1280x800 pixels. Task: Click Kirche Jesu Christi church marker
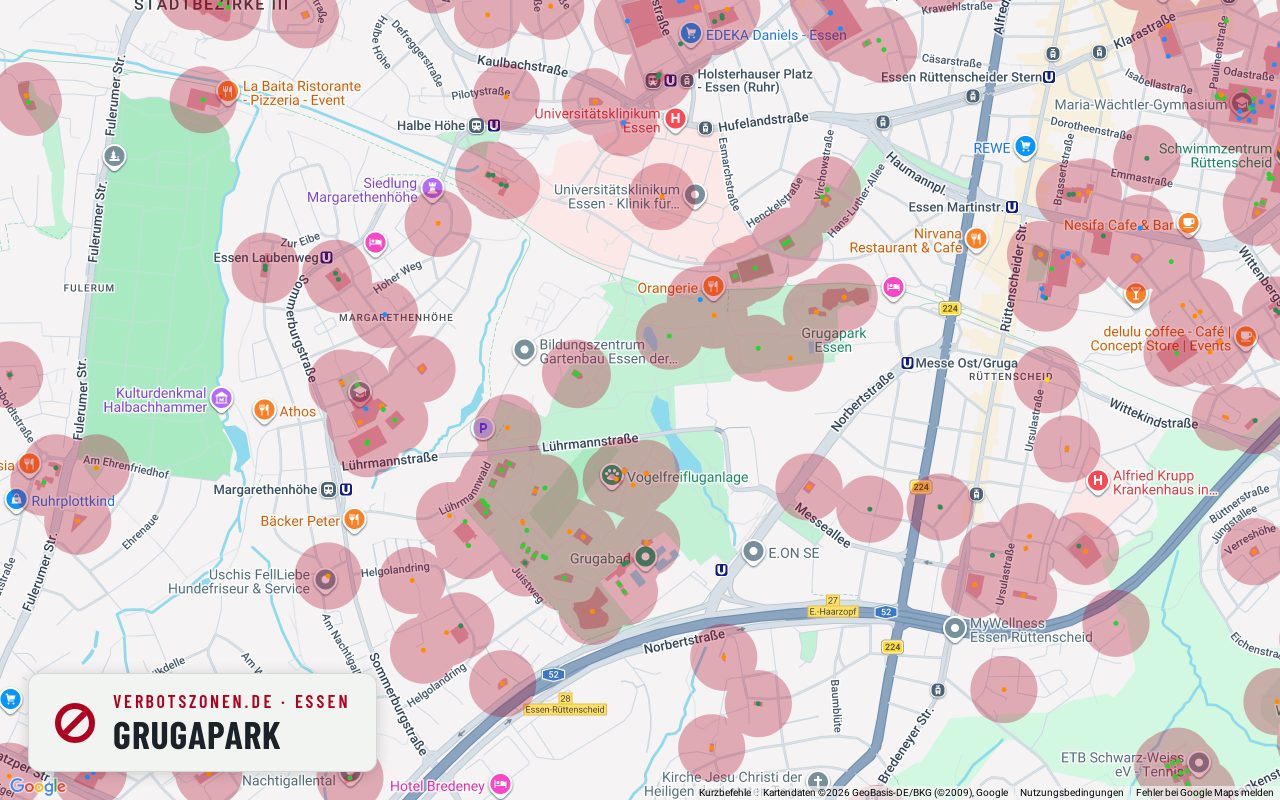pyautogui.click(x=818, y=781)
